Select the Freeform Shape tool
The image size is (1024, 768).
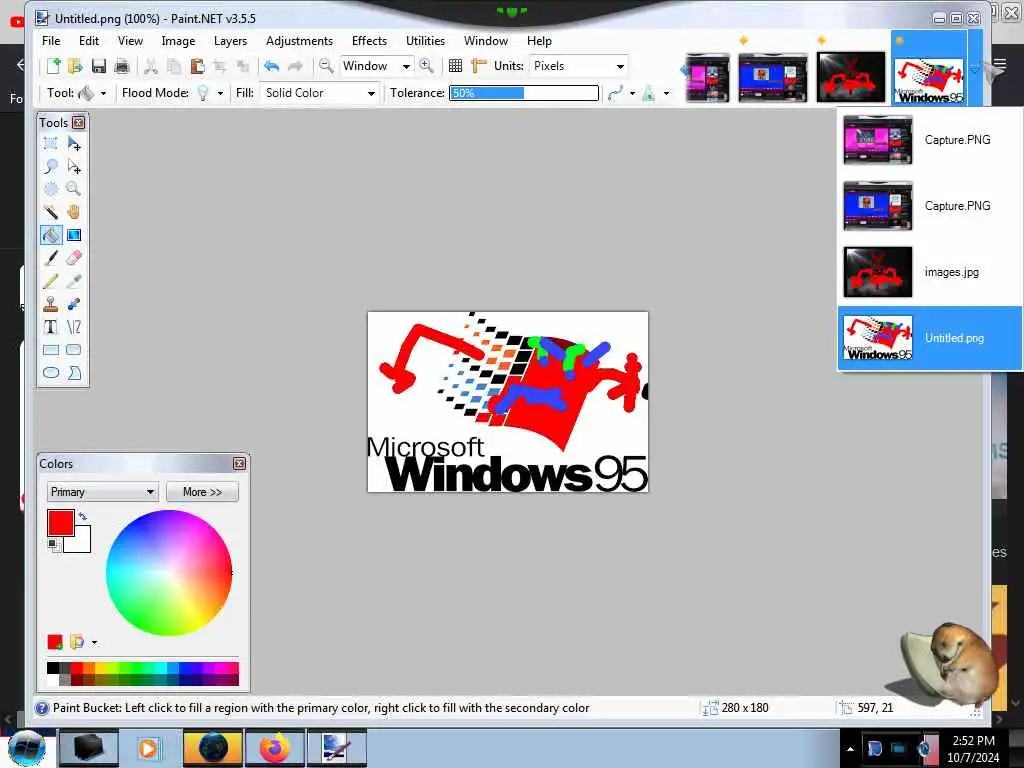(x=74, y=373)
